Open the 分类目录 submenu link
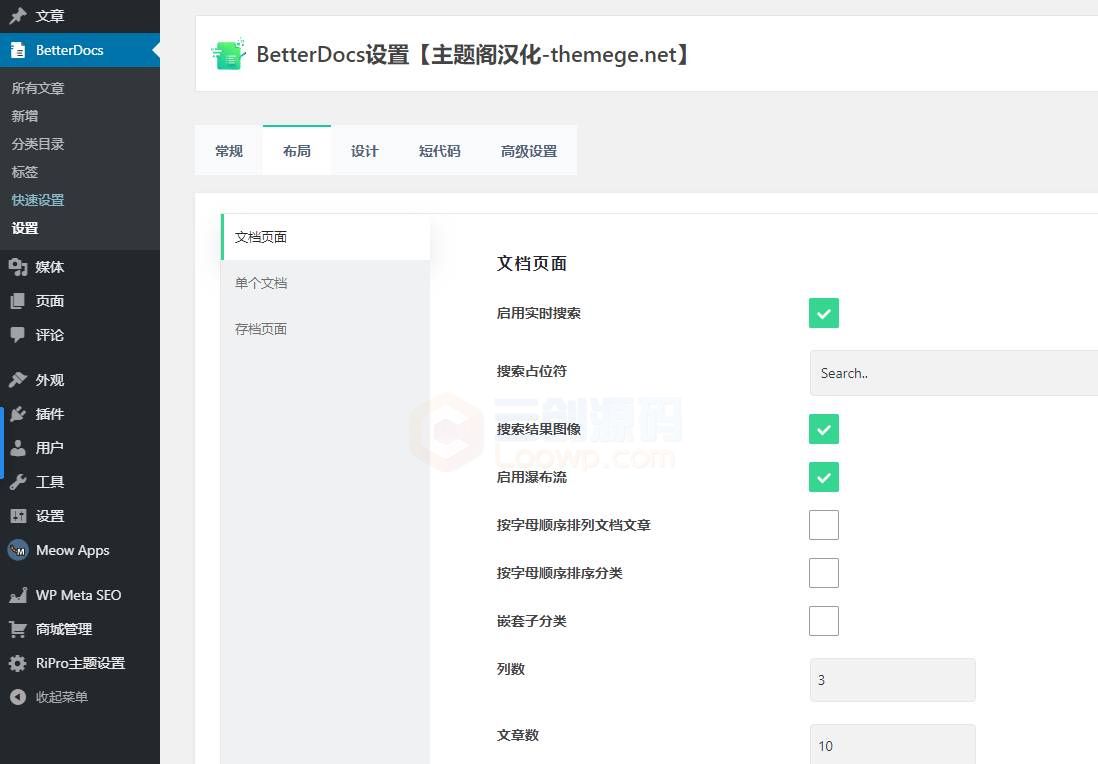The image size is (1098, 764). (38, 144)
